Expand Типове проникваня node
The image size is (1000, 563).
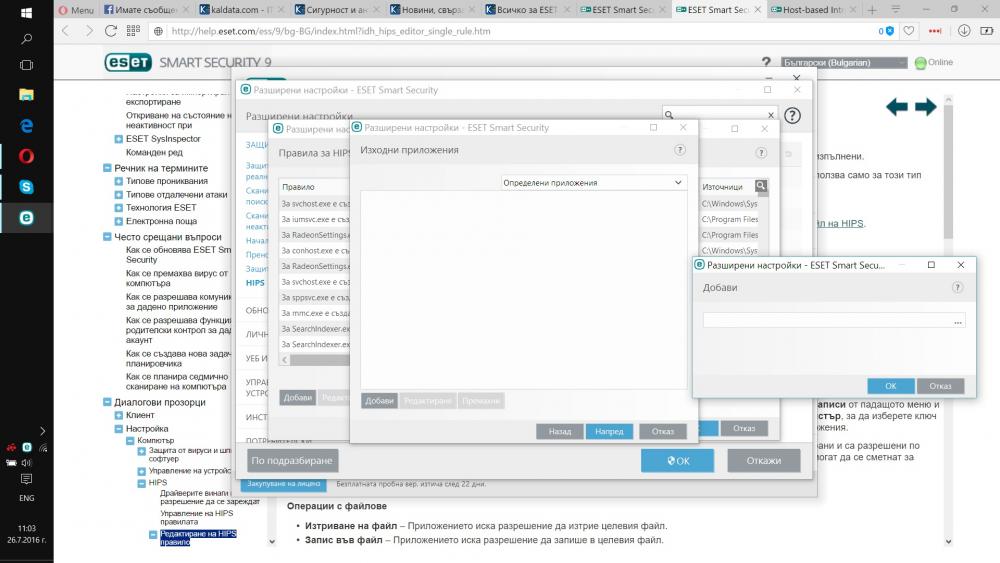[x=119, y=181]
